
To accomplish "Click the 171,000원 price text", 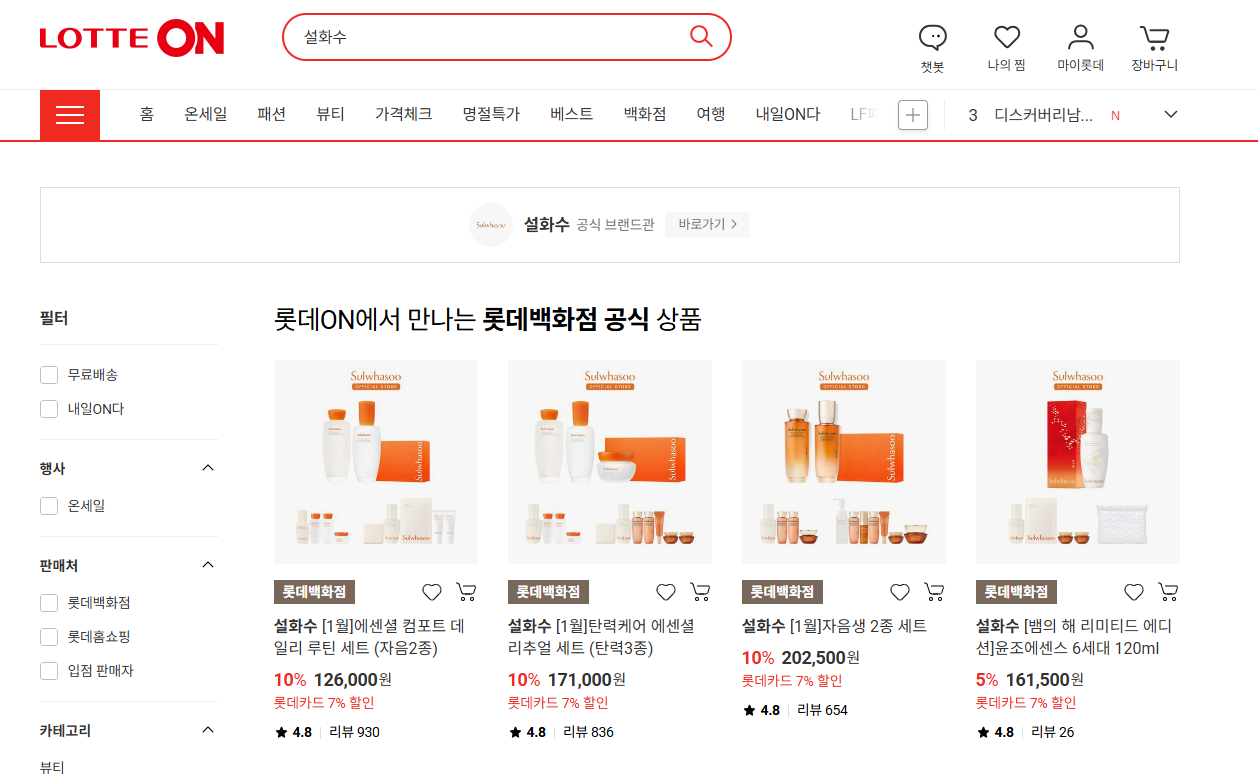I will point(586,680).
